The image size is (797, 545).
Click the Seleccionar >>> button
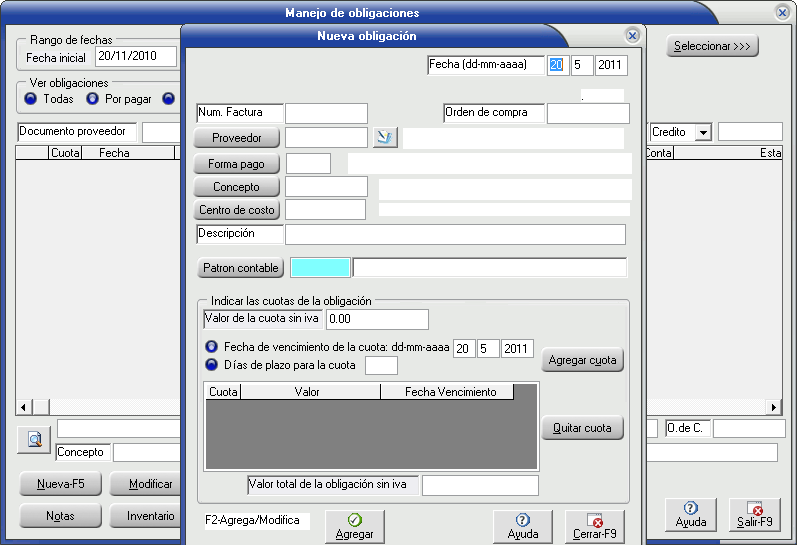pyautogui.click(x=712, y=46)
